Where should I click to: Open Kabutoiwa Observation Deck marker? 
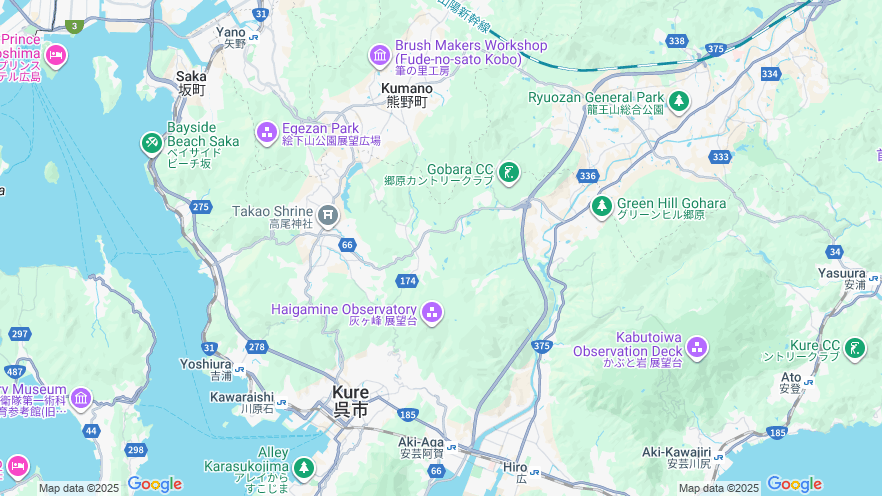[x=697, y=348]
